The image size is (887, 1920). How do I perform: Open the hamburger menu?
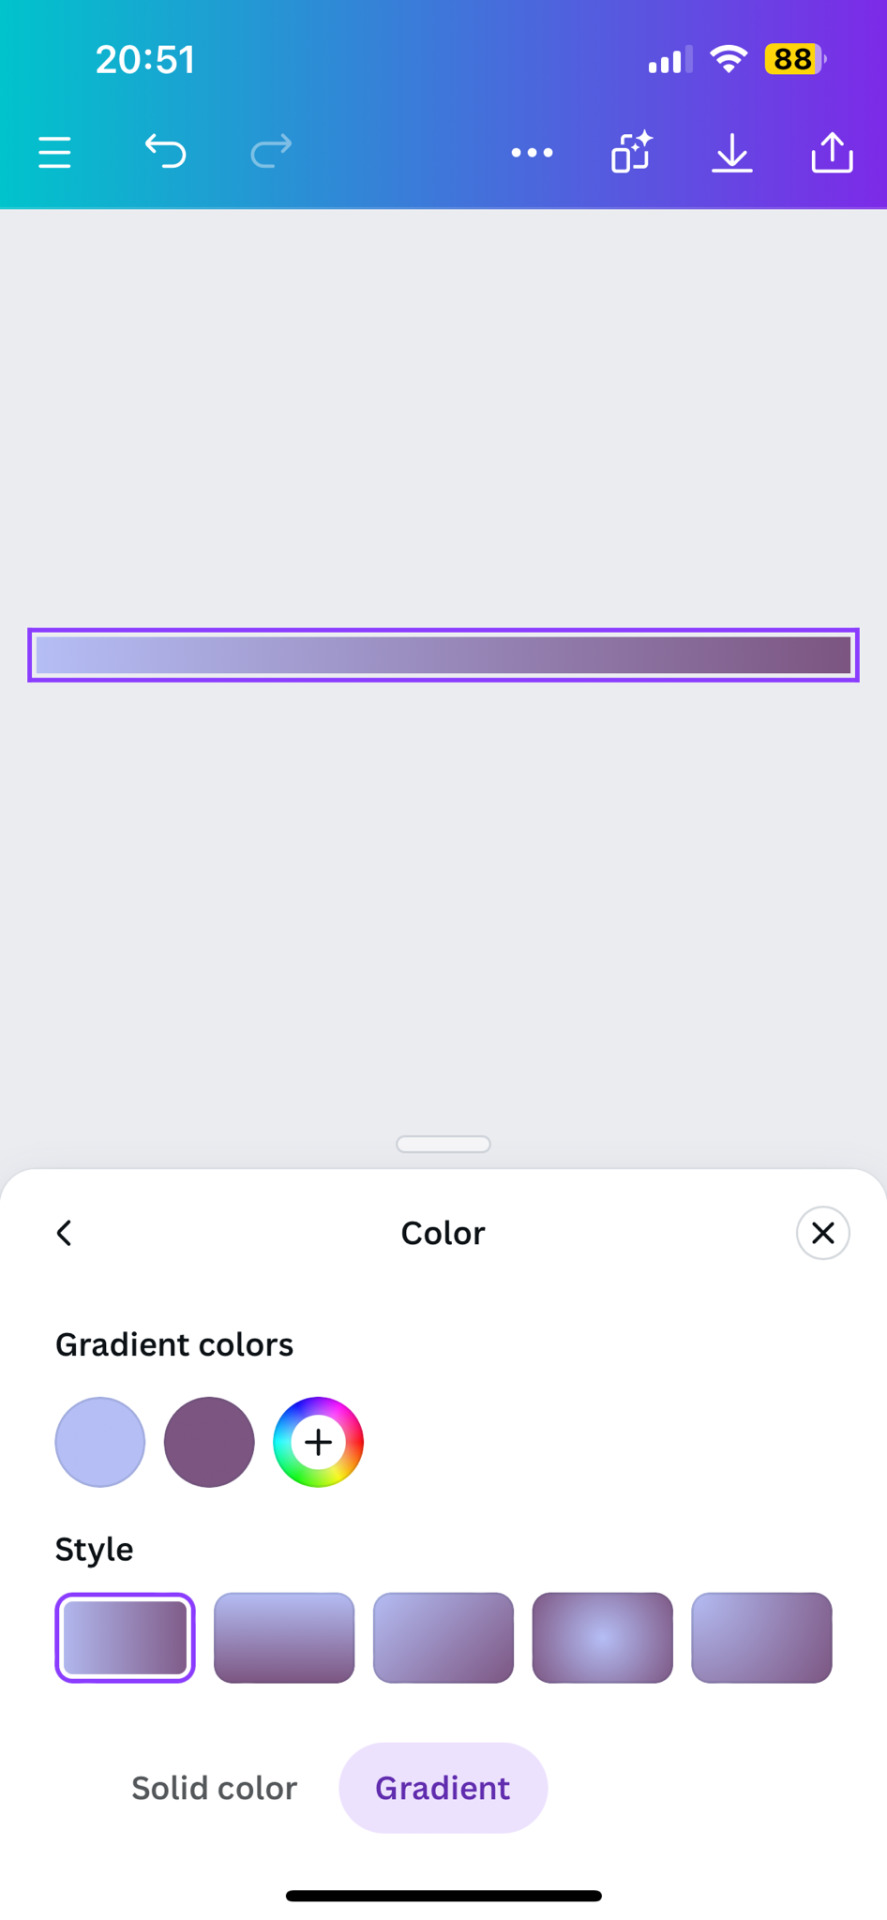pos(55,153)
